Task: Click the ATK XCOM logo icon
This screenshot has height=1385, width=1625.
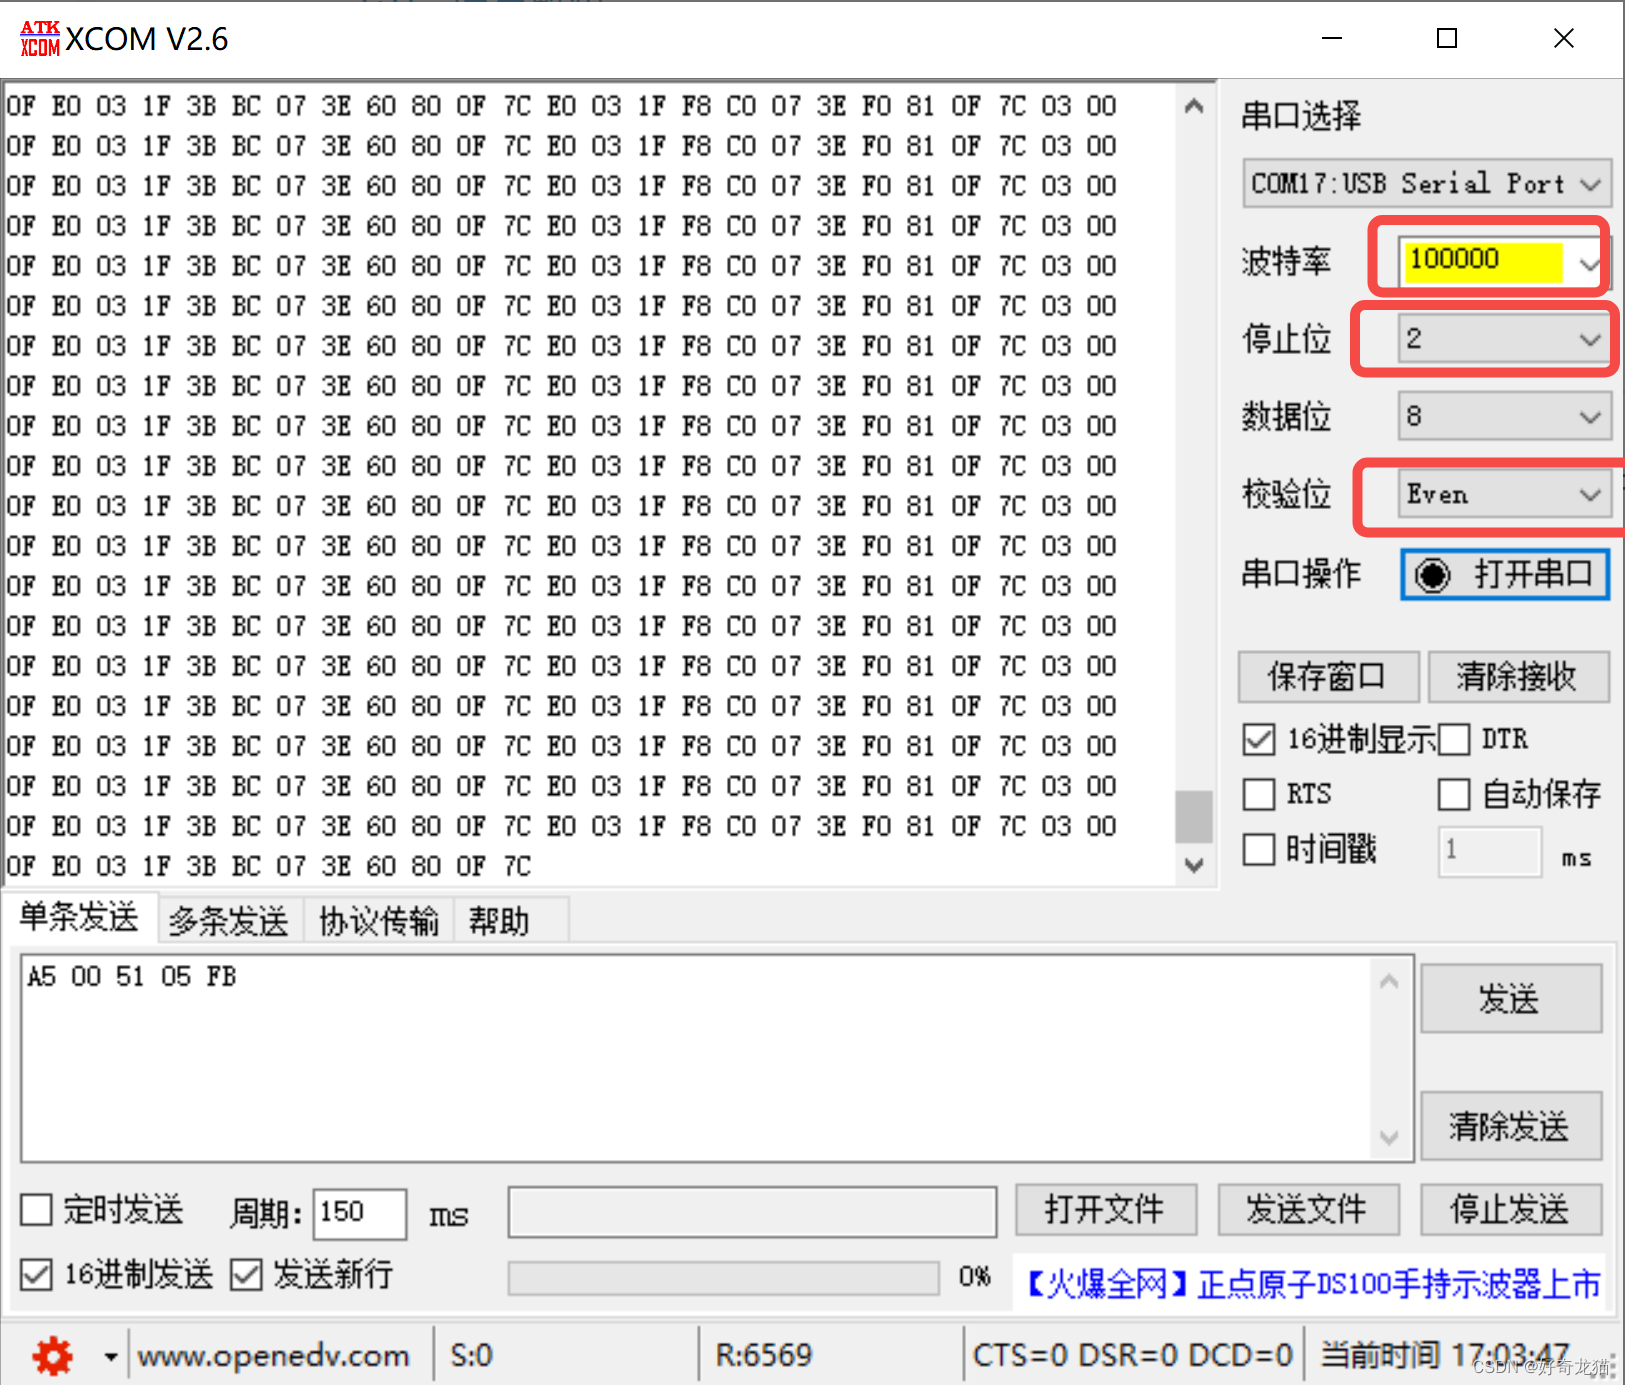Action: [39, 38]
